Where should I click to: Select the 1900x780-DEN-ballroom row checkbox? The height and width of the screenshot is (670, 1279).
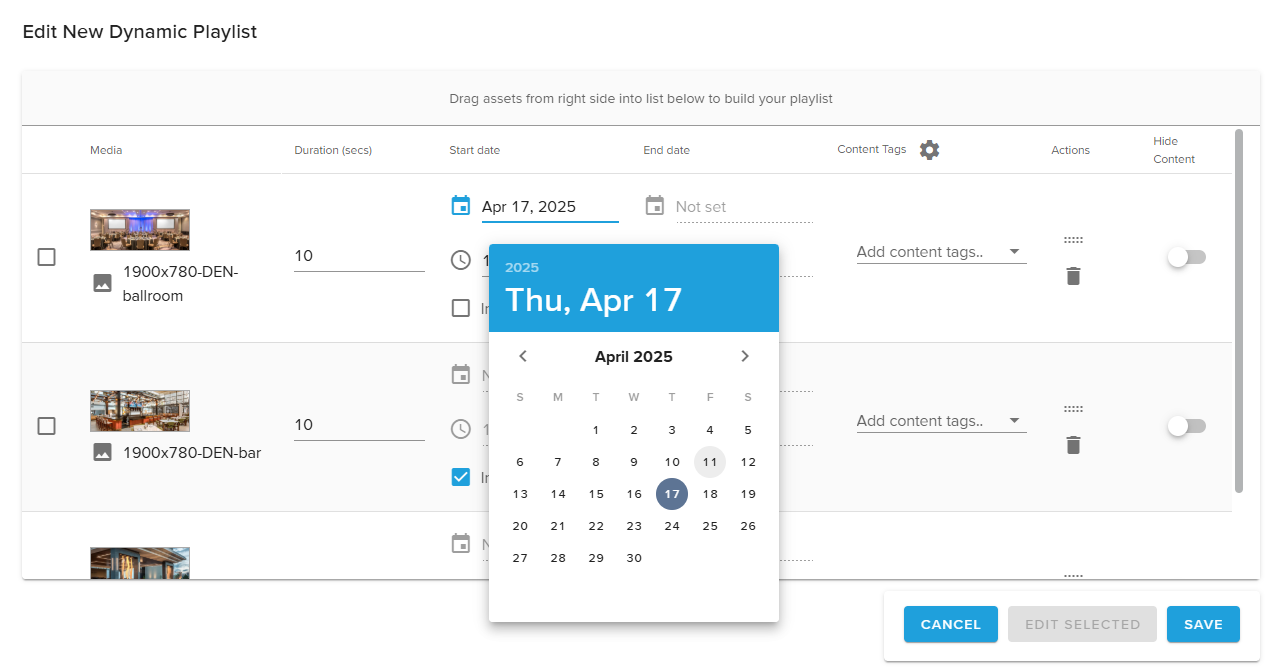point(46,257)
